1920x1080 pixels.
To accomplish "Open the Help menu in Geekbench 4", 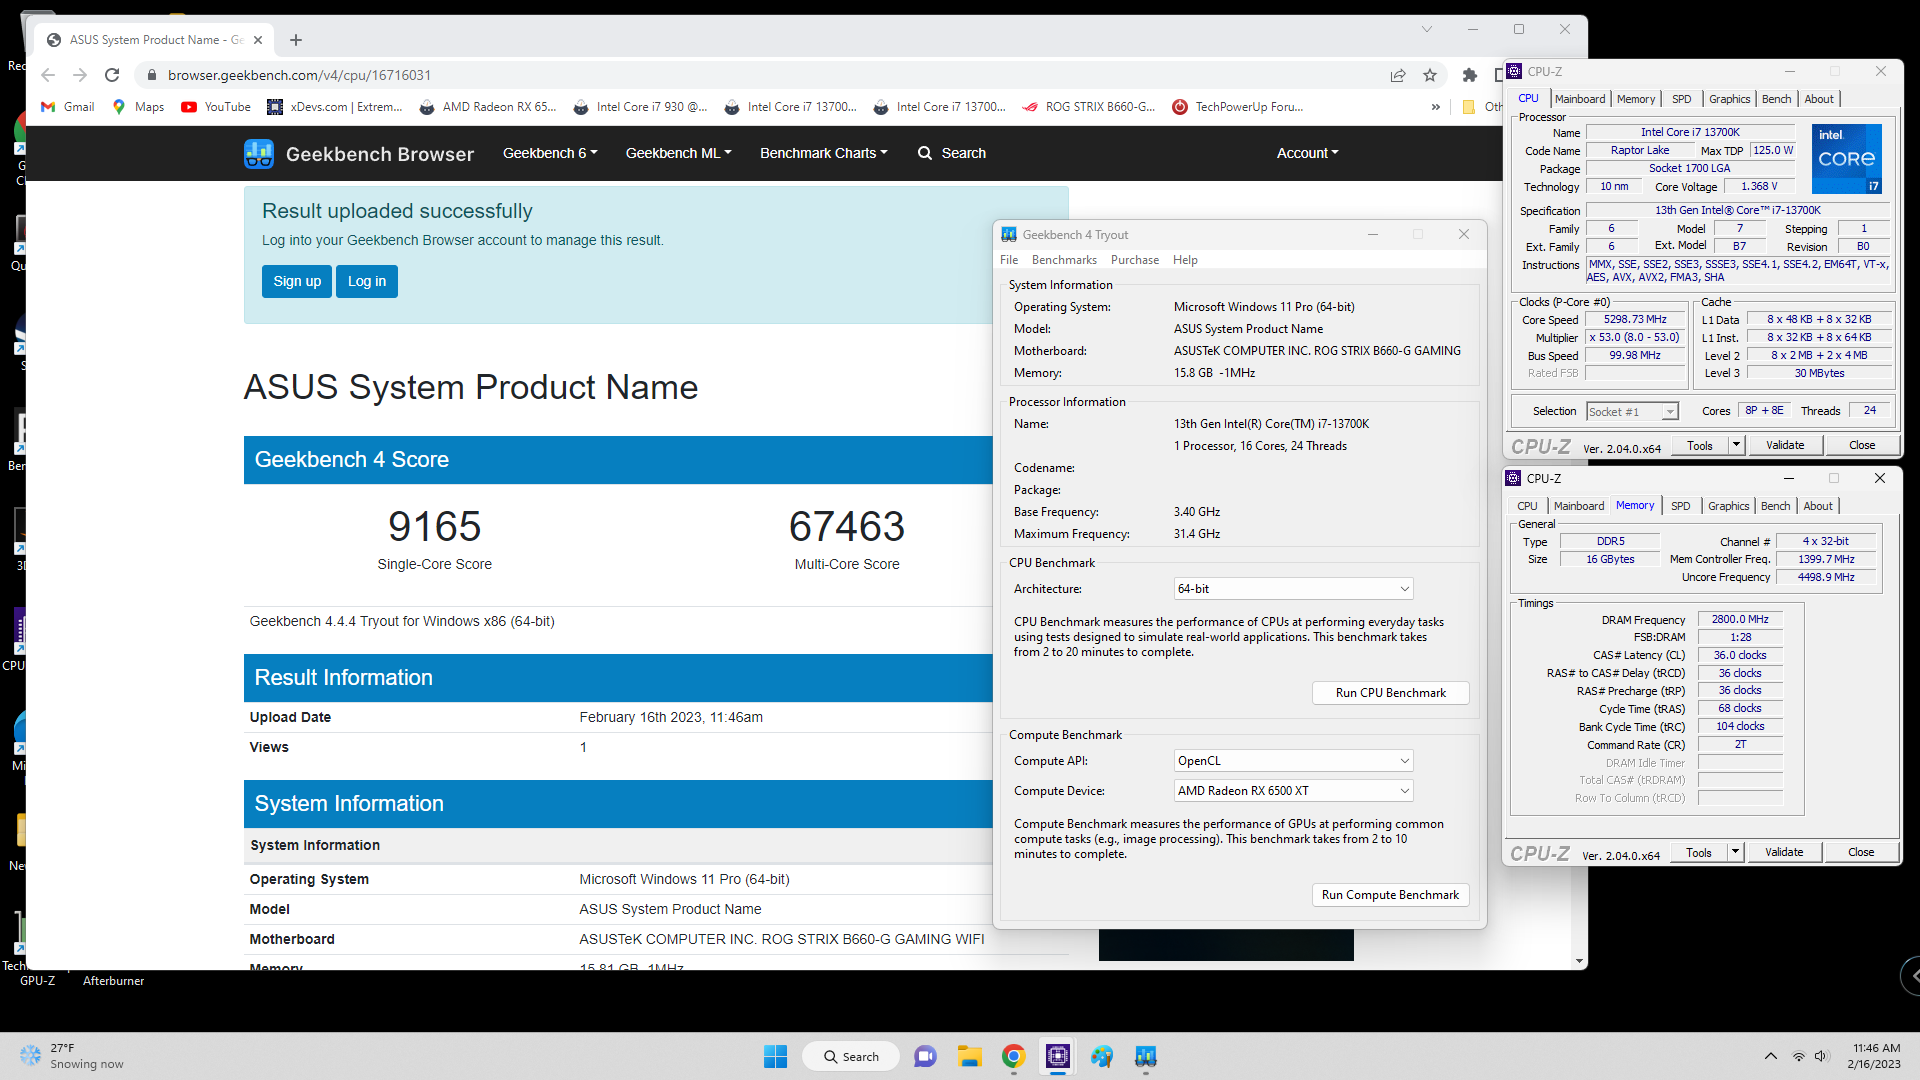I will click(x=1185, y=260).
